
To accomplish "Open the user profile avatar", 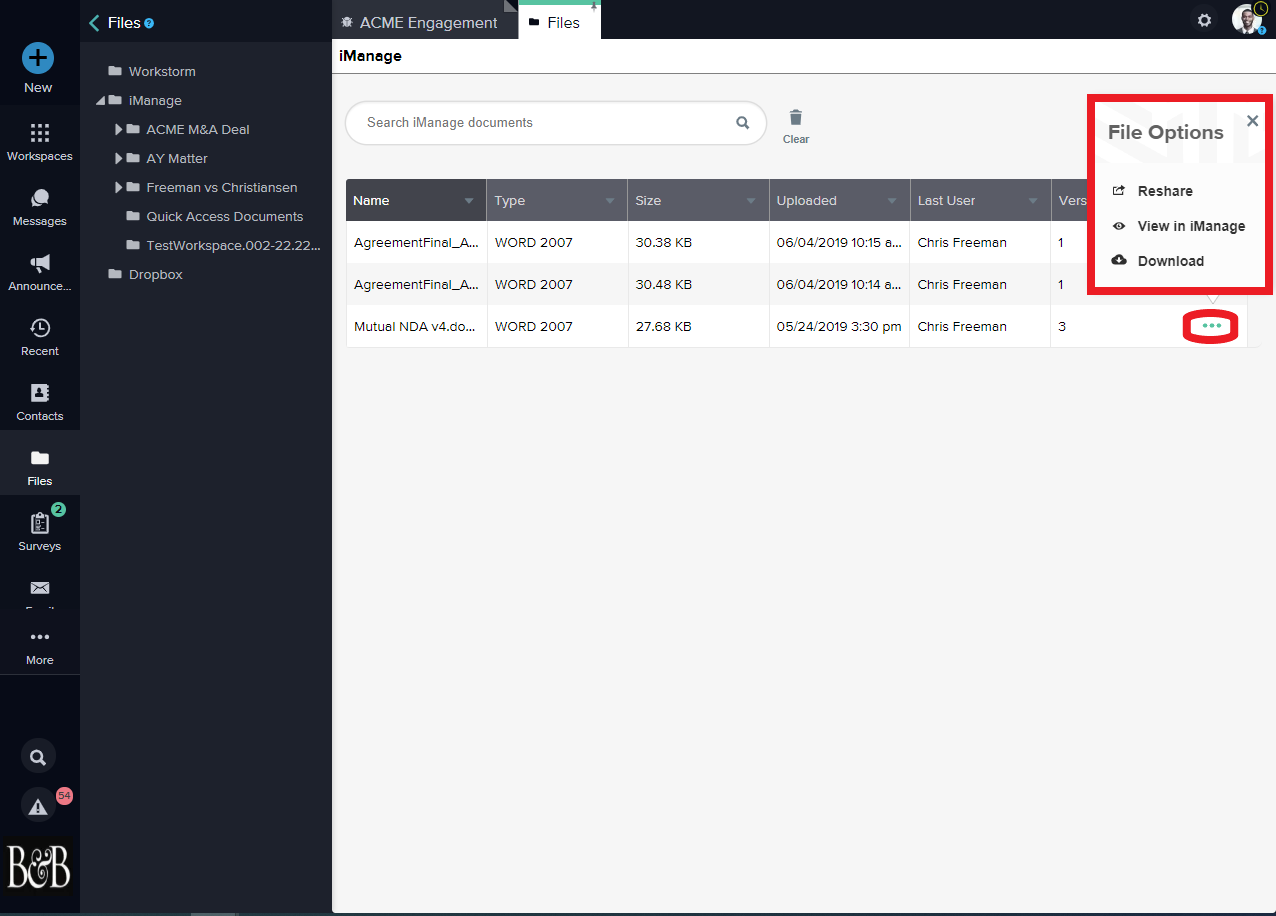I will pyautogui.click(x=1247, y=19).
